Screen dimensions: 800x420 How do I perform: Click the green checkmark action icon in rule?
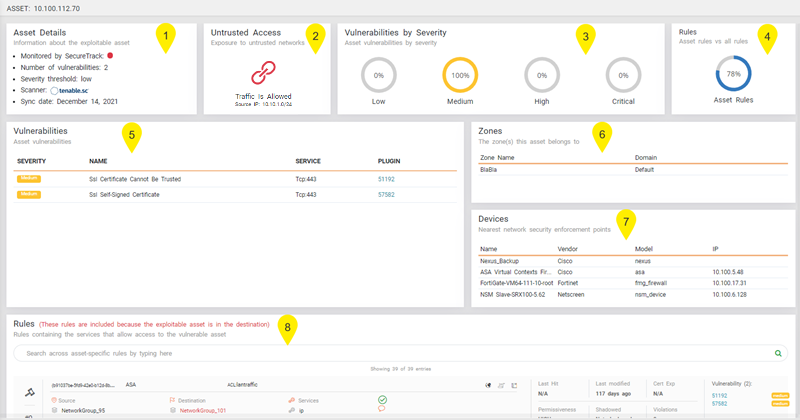click(x=382, y=399)
